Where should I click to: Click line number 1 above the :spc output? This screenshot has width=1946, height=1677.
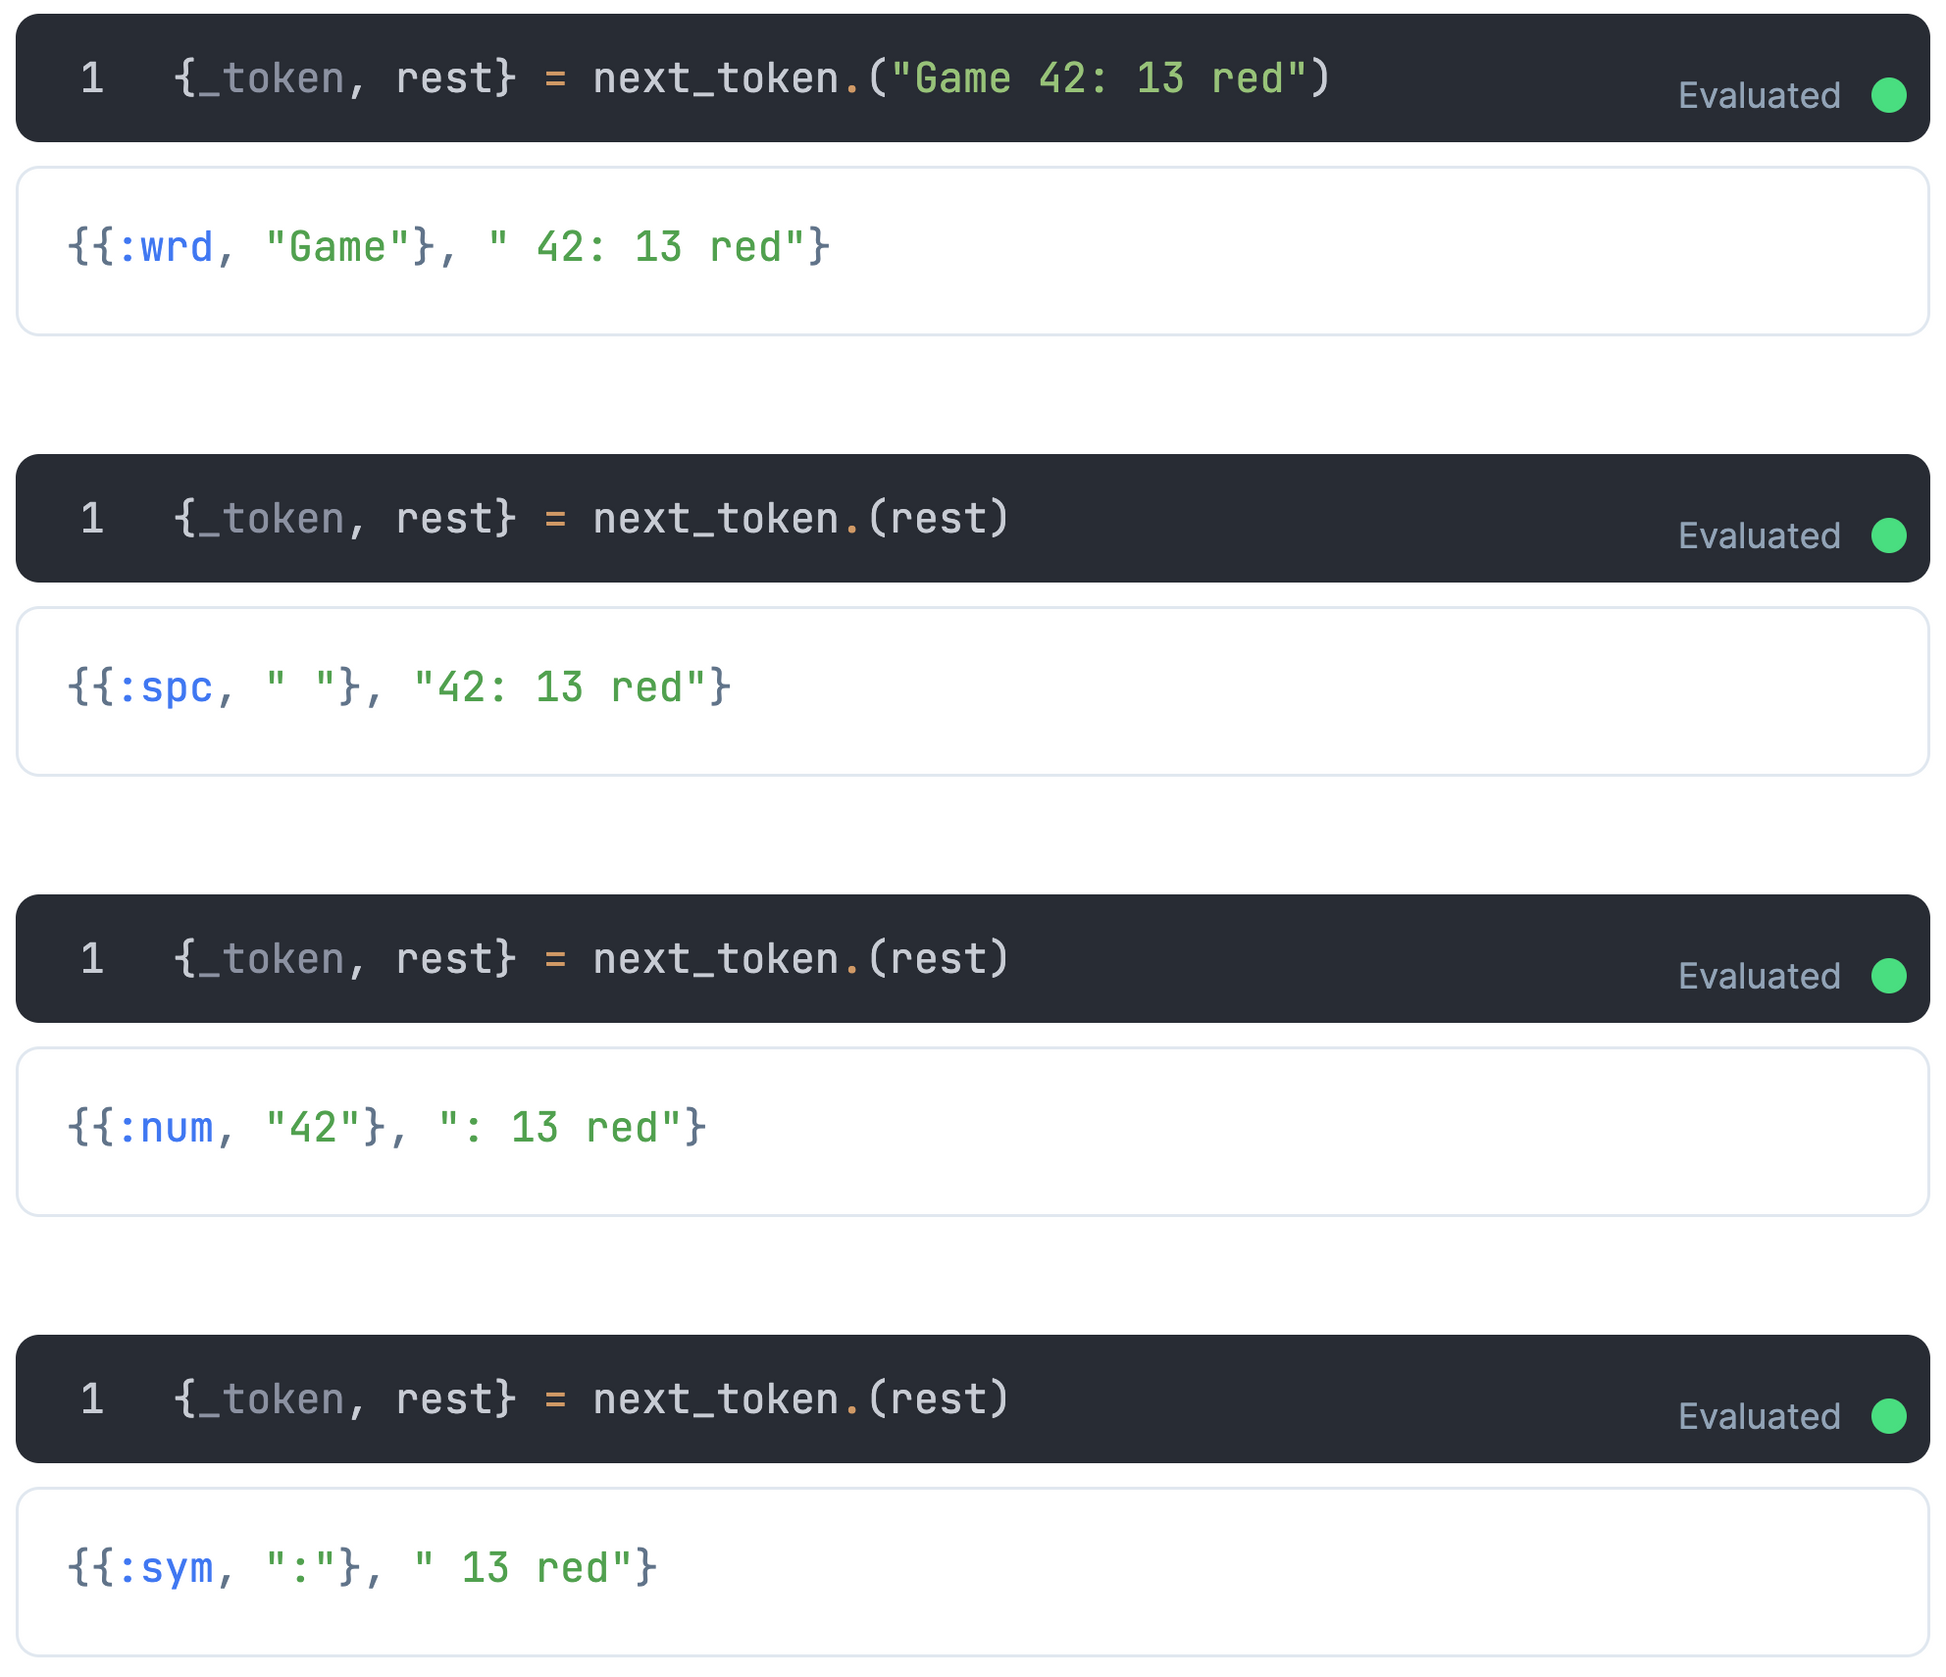click(x=92, y=518)
